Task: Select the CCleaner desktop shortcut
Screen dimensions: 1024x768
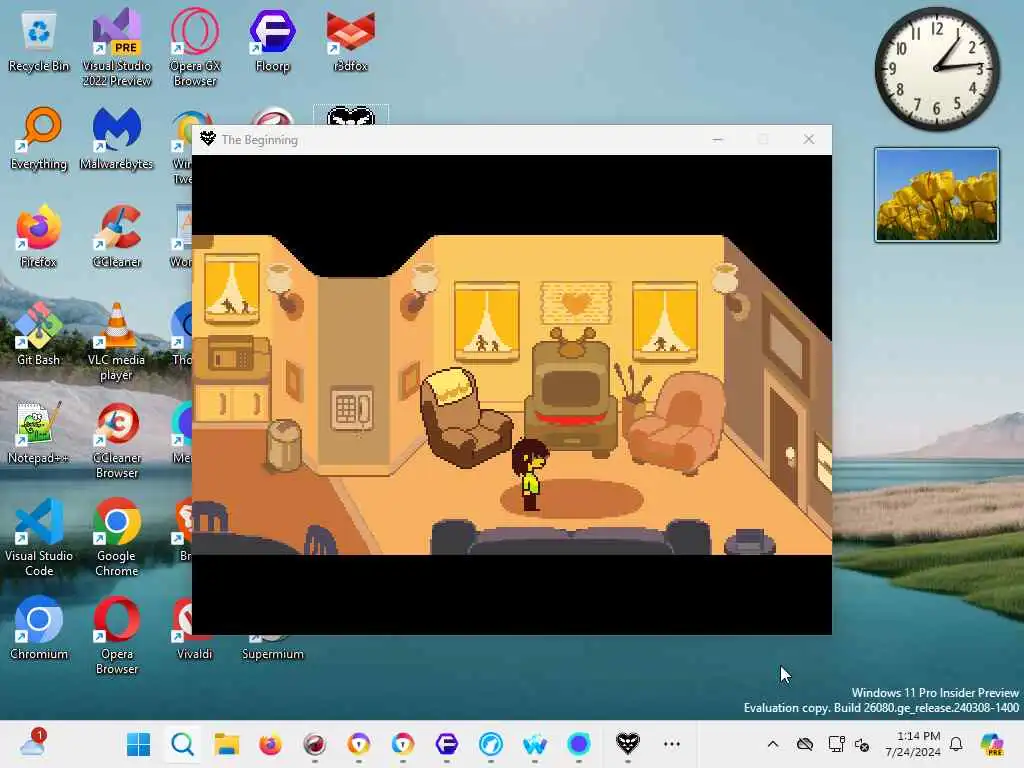Action: pyautogui.click(x=116, y=237)
